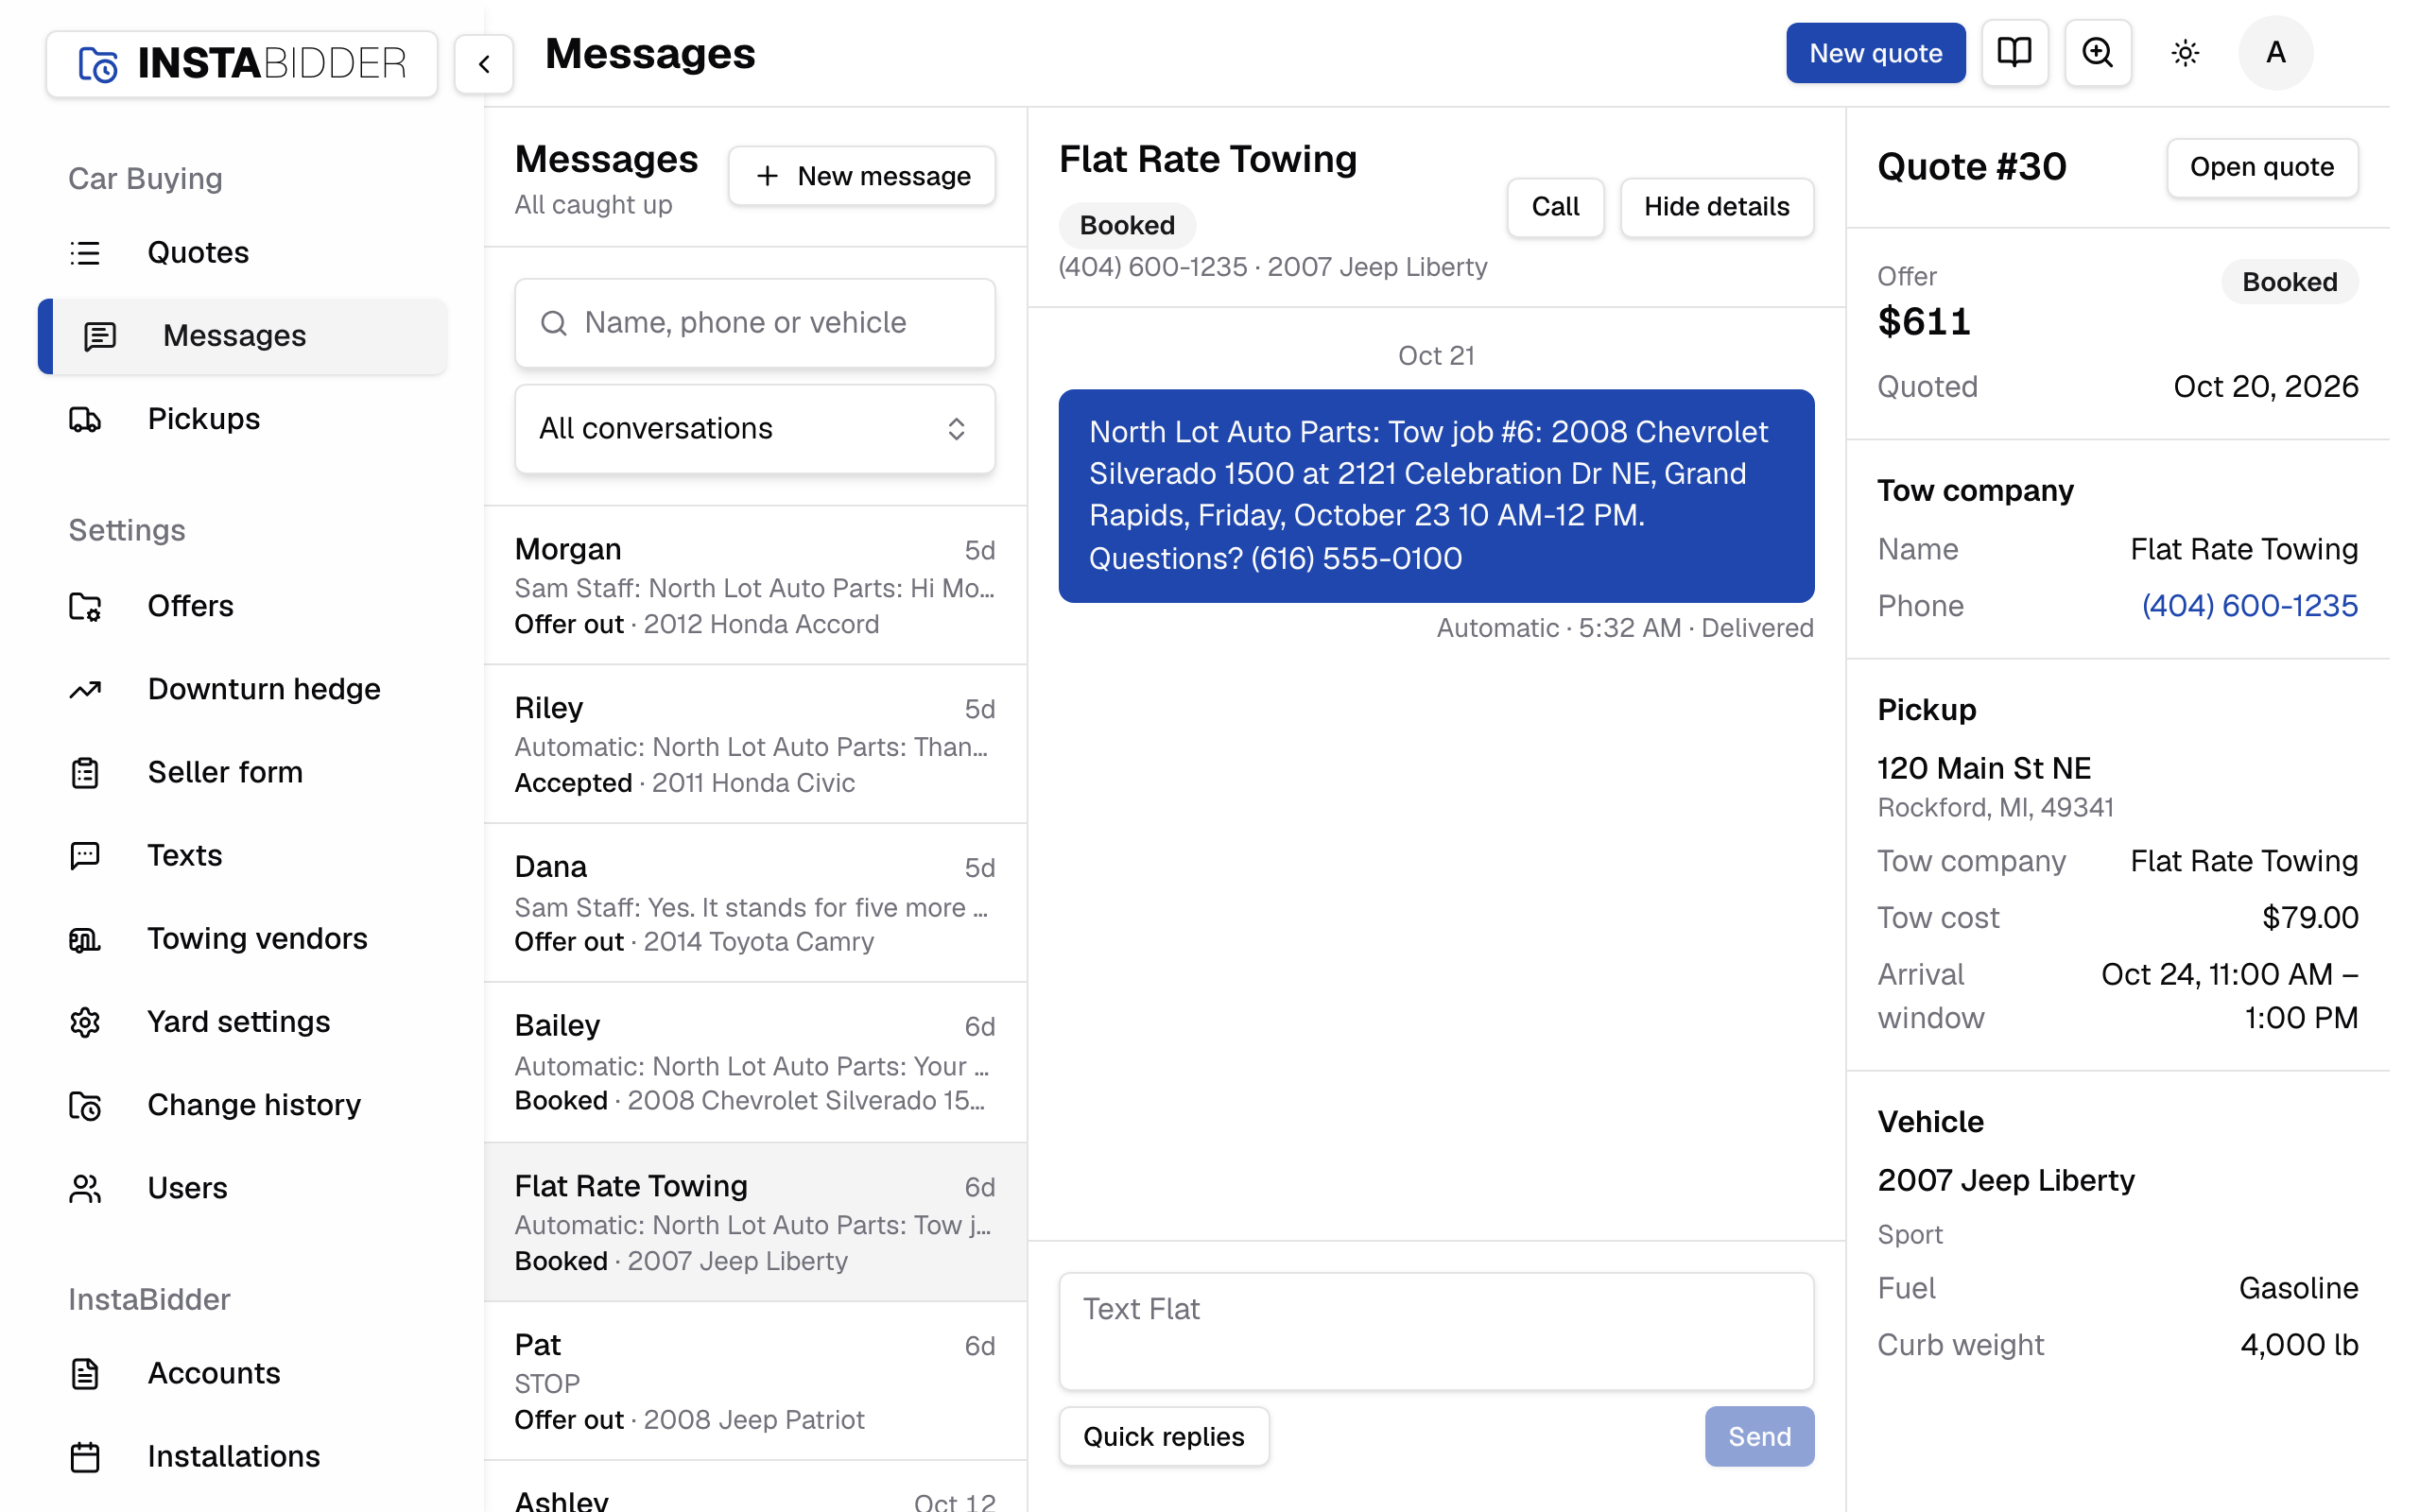Screen dimensions: 2420x1512
Task: Go to Towing vendors page
Action: coord(242,938)
